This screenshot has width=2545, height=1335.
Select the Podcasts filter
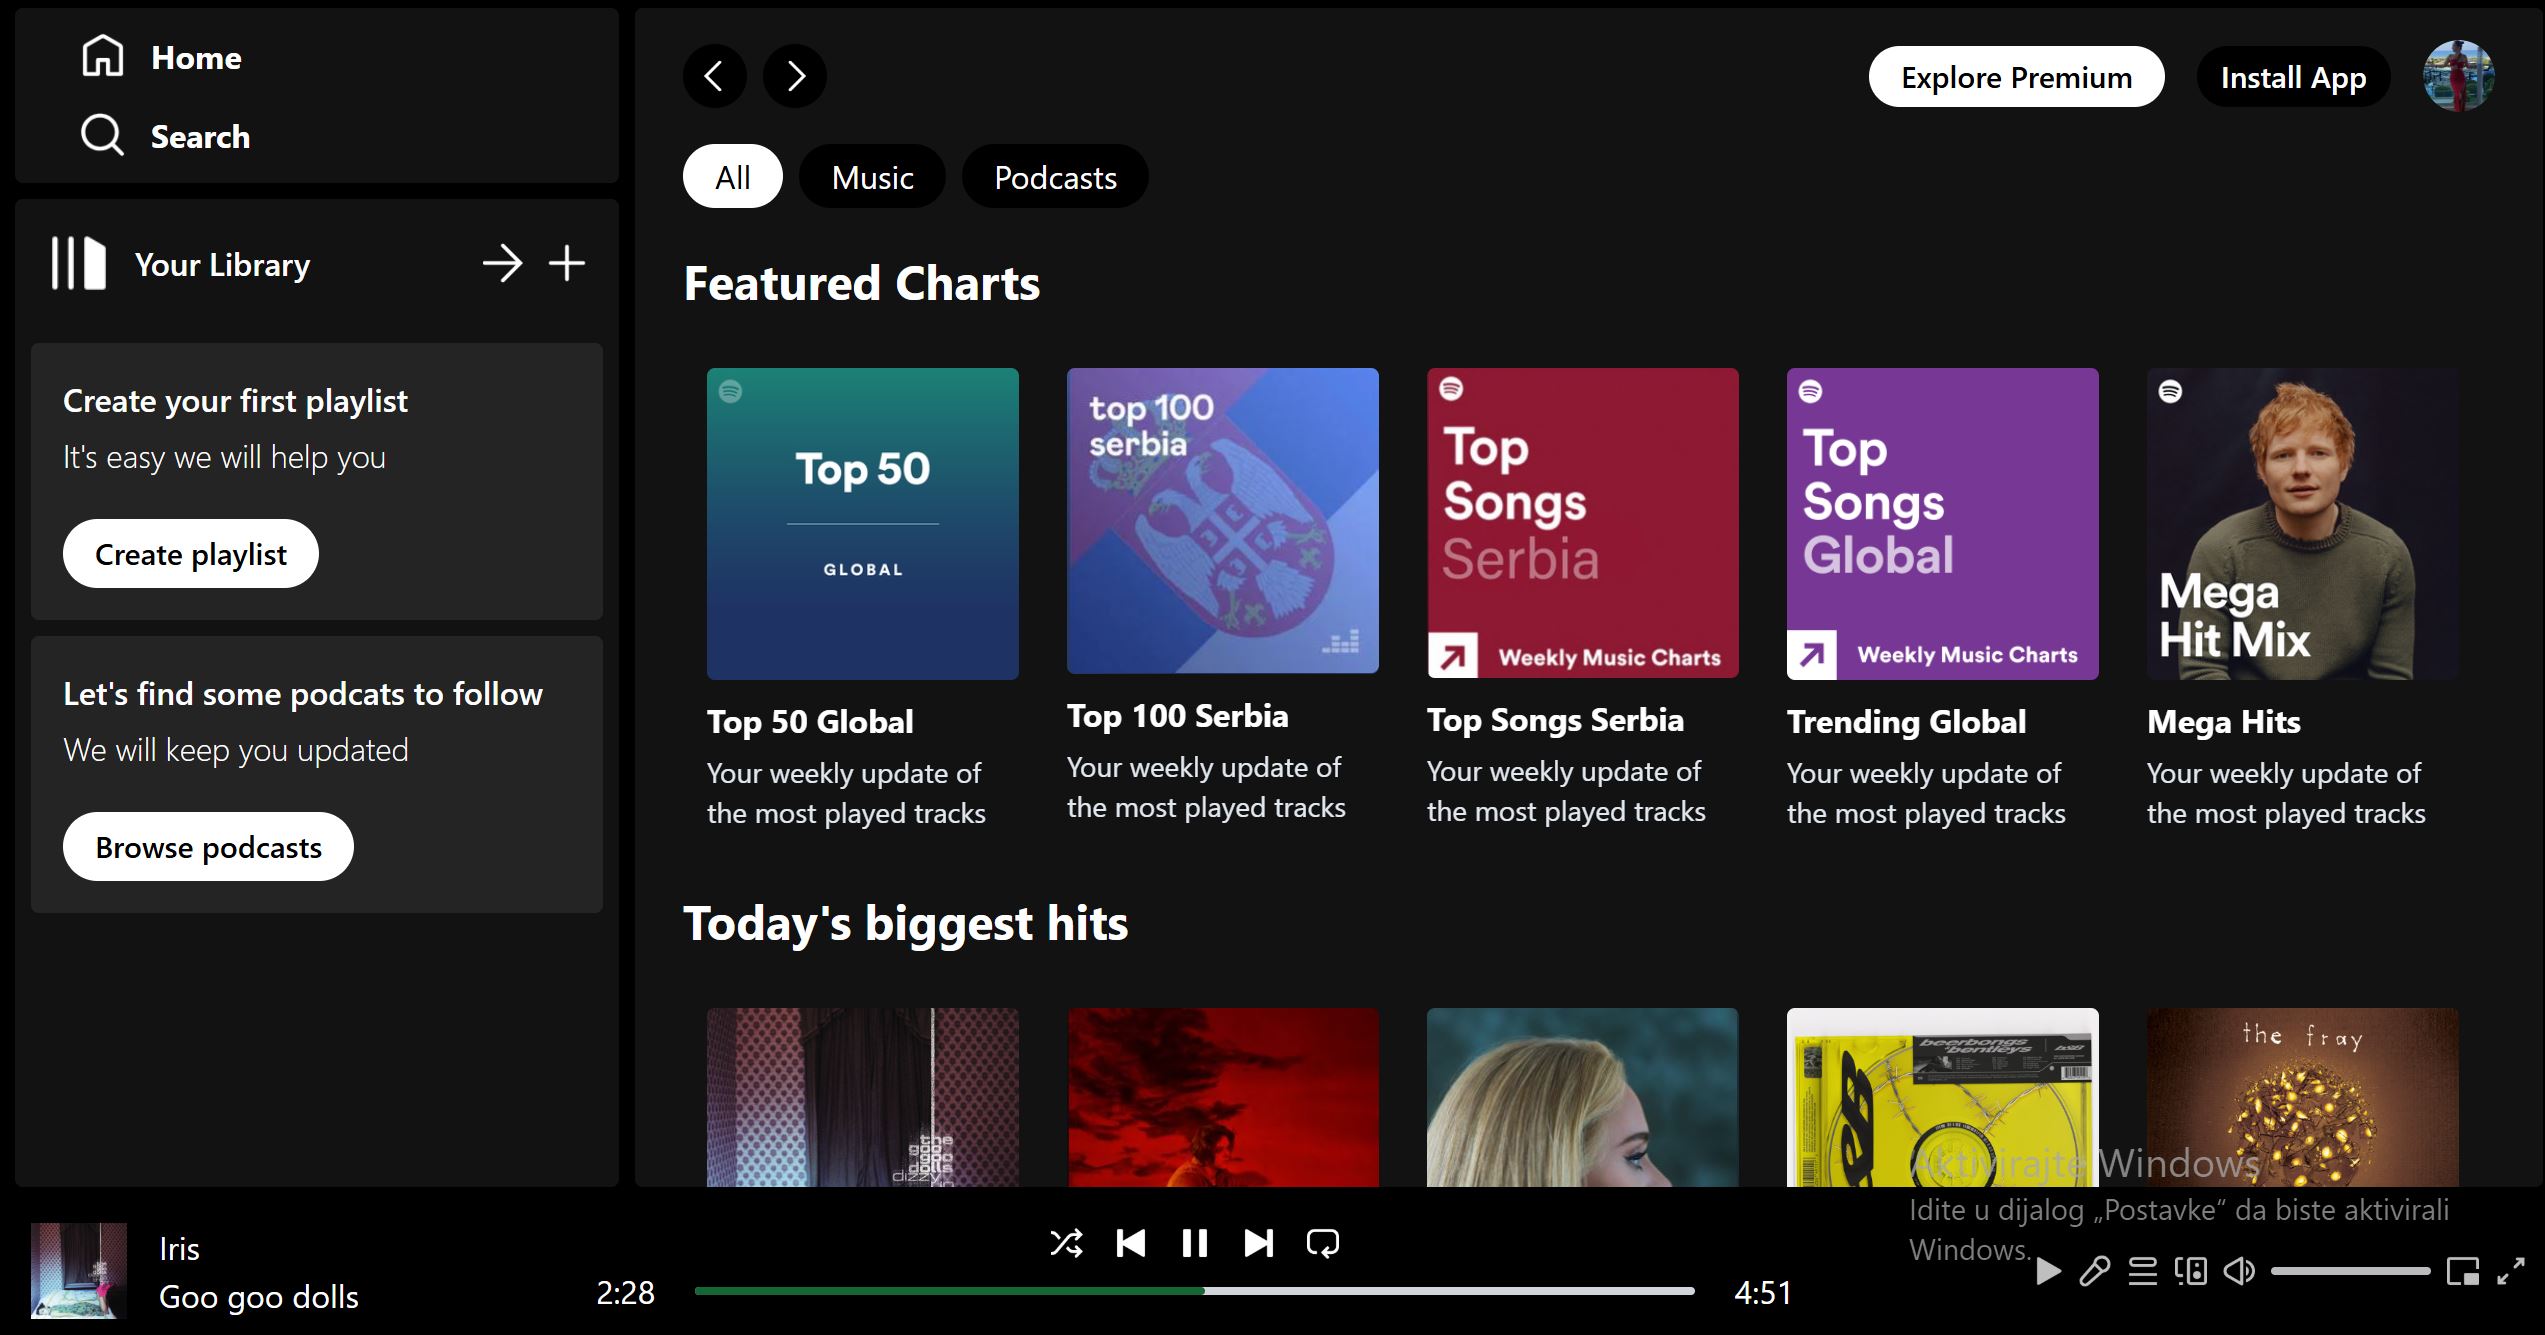(x=1054, y=176)
